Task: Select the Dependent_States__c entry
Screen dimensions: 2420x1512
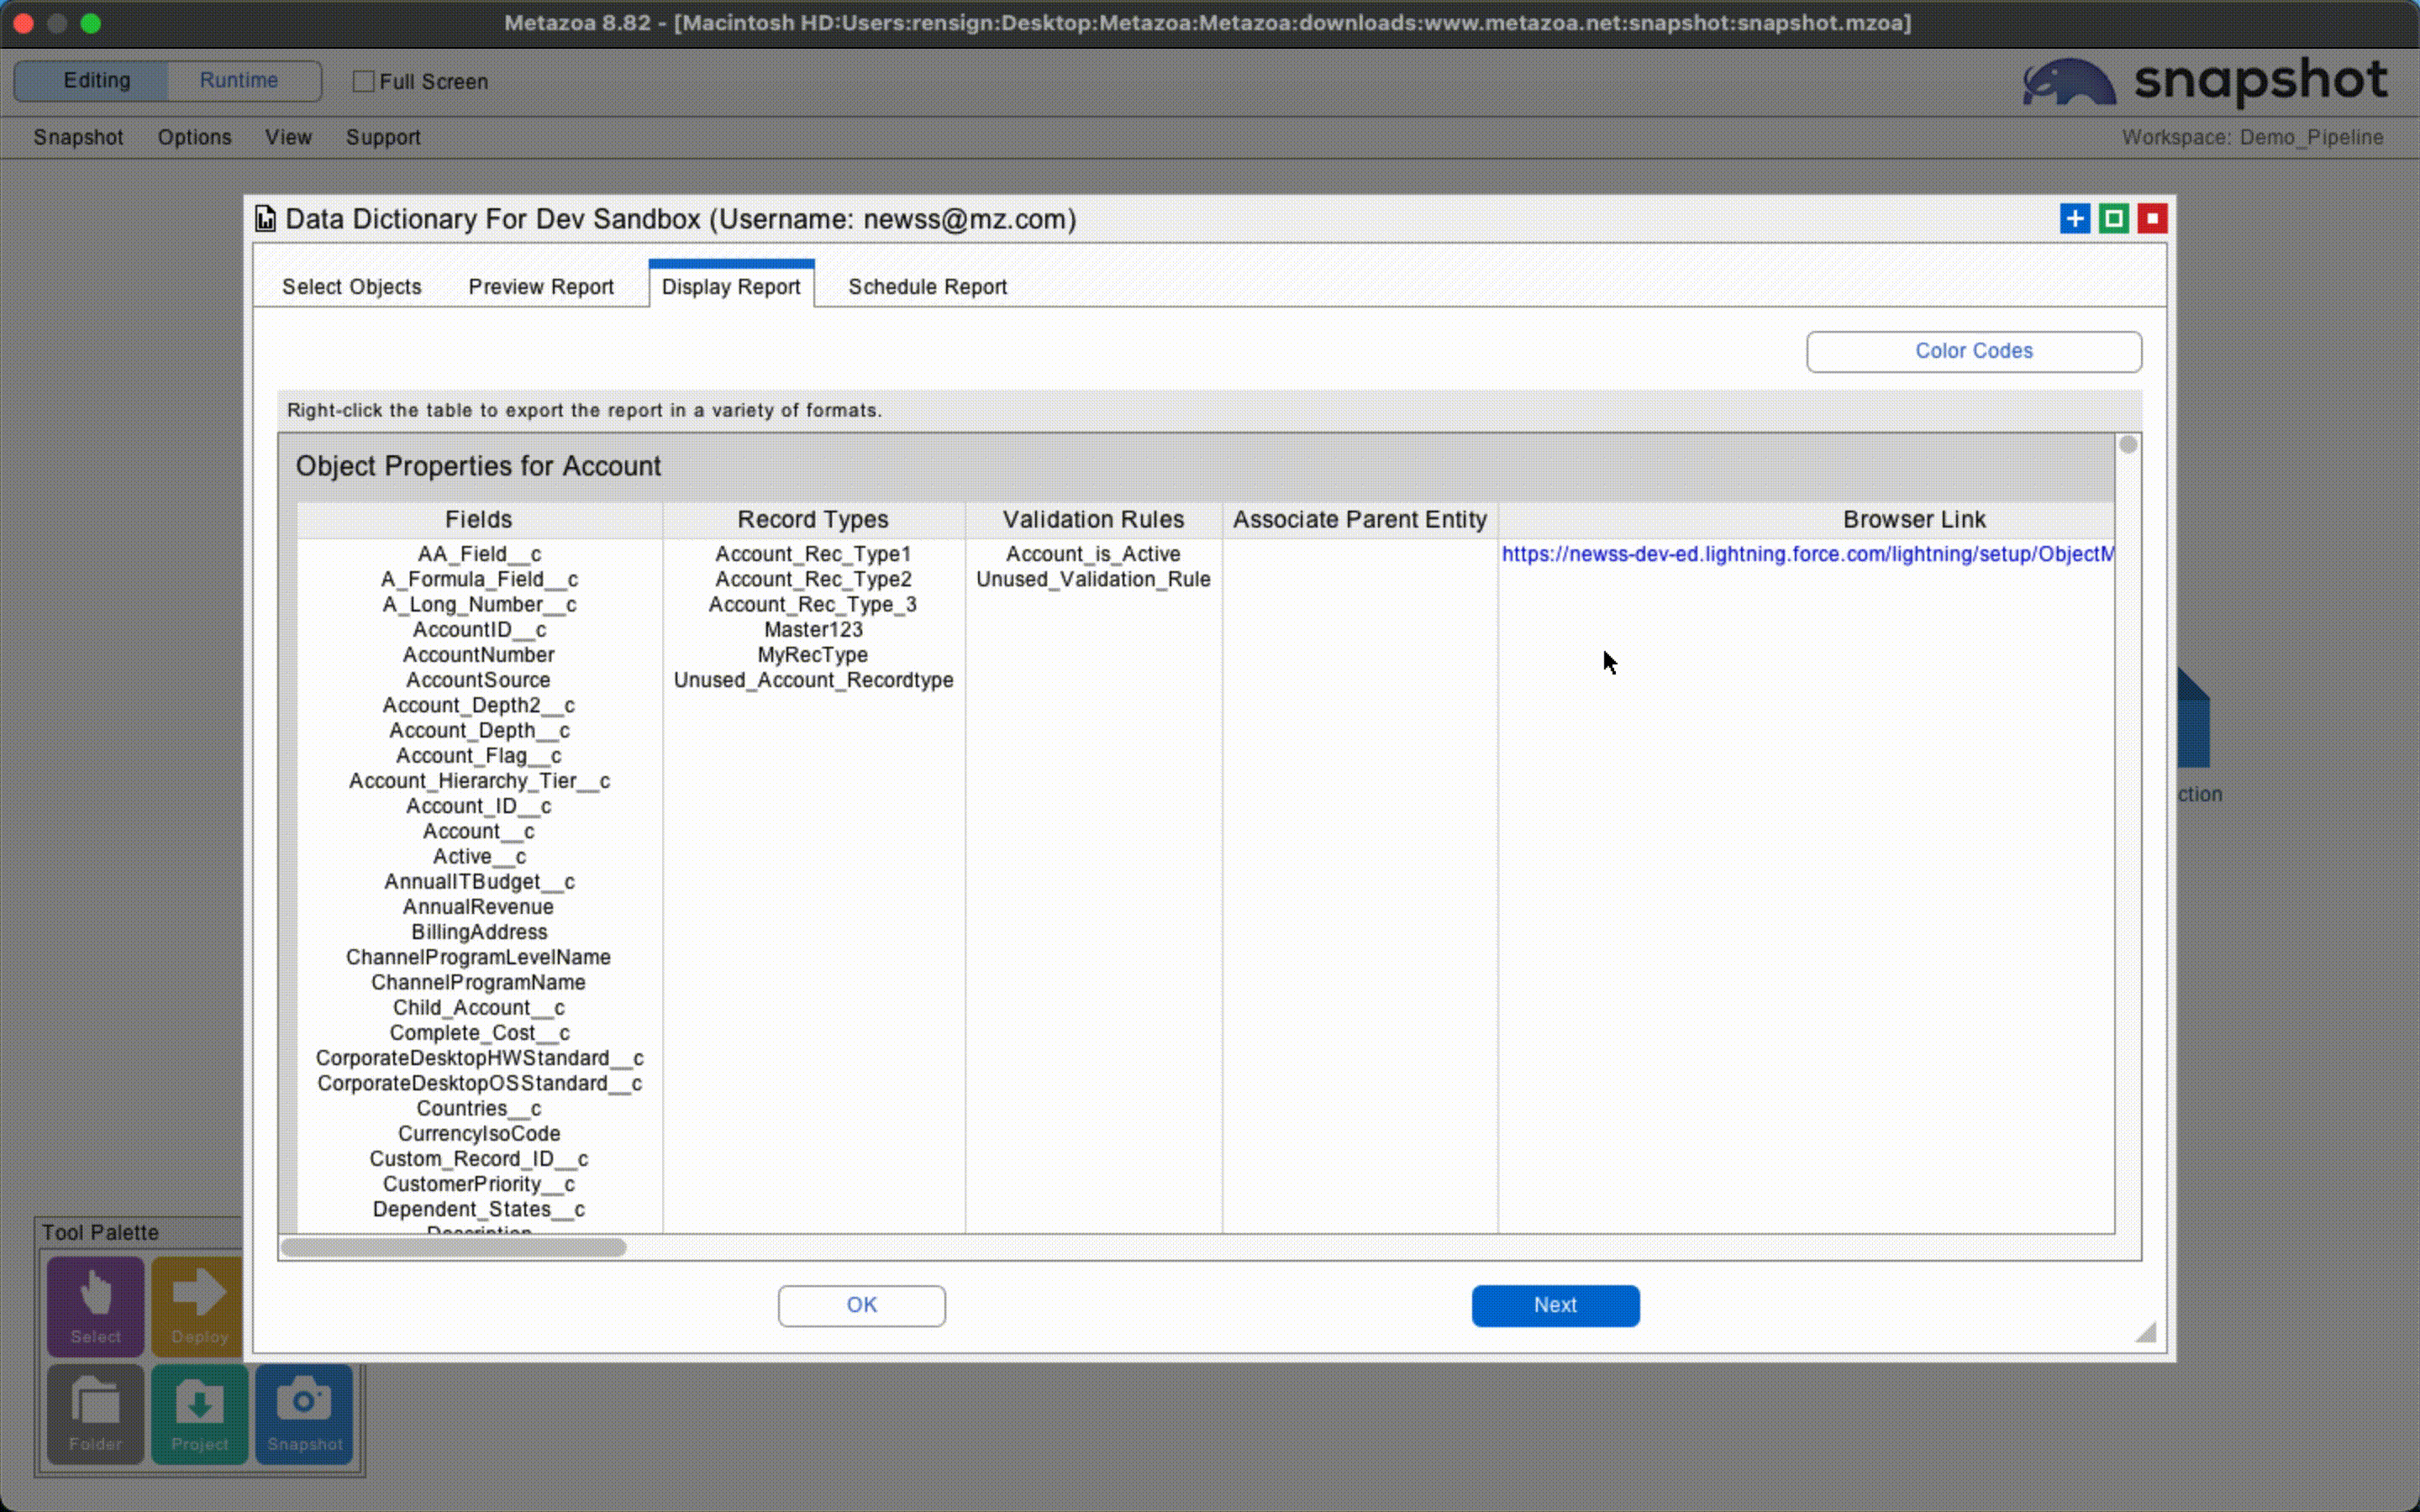Action: click(479, 1209)
